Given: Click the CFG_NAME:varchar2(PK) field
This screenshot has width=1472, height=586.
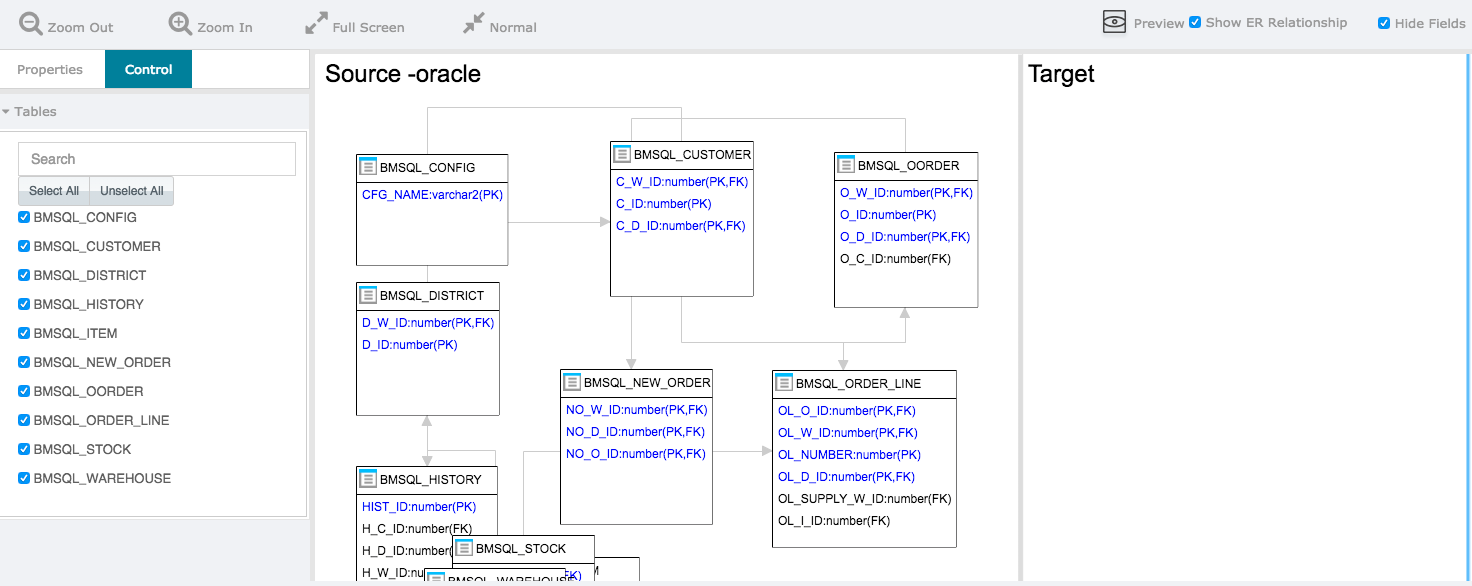Looking at the screenshot, I should tap(432, 195).
